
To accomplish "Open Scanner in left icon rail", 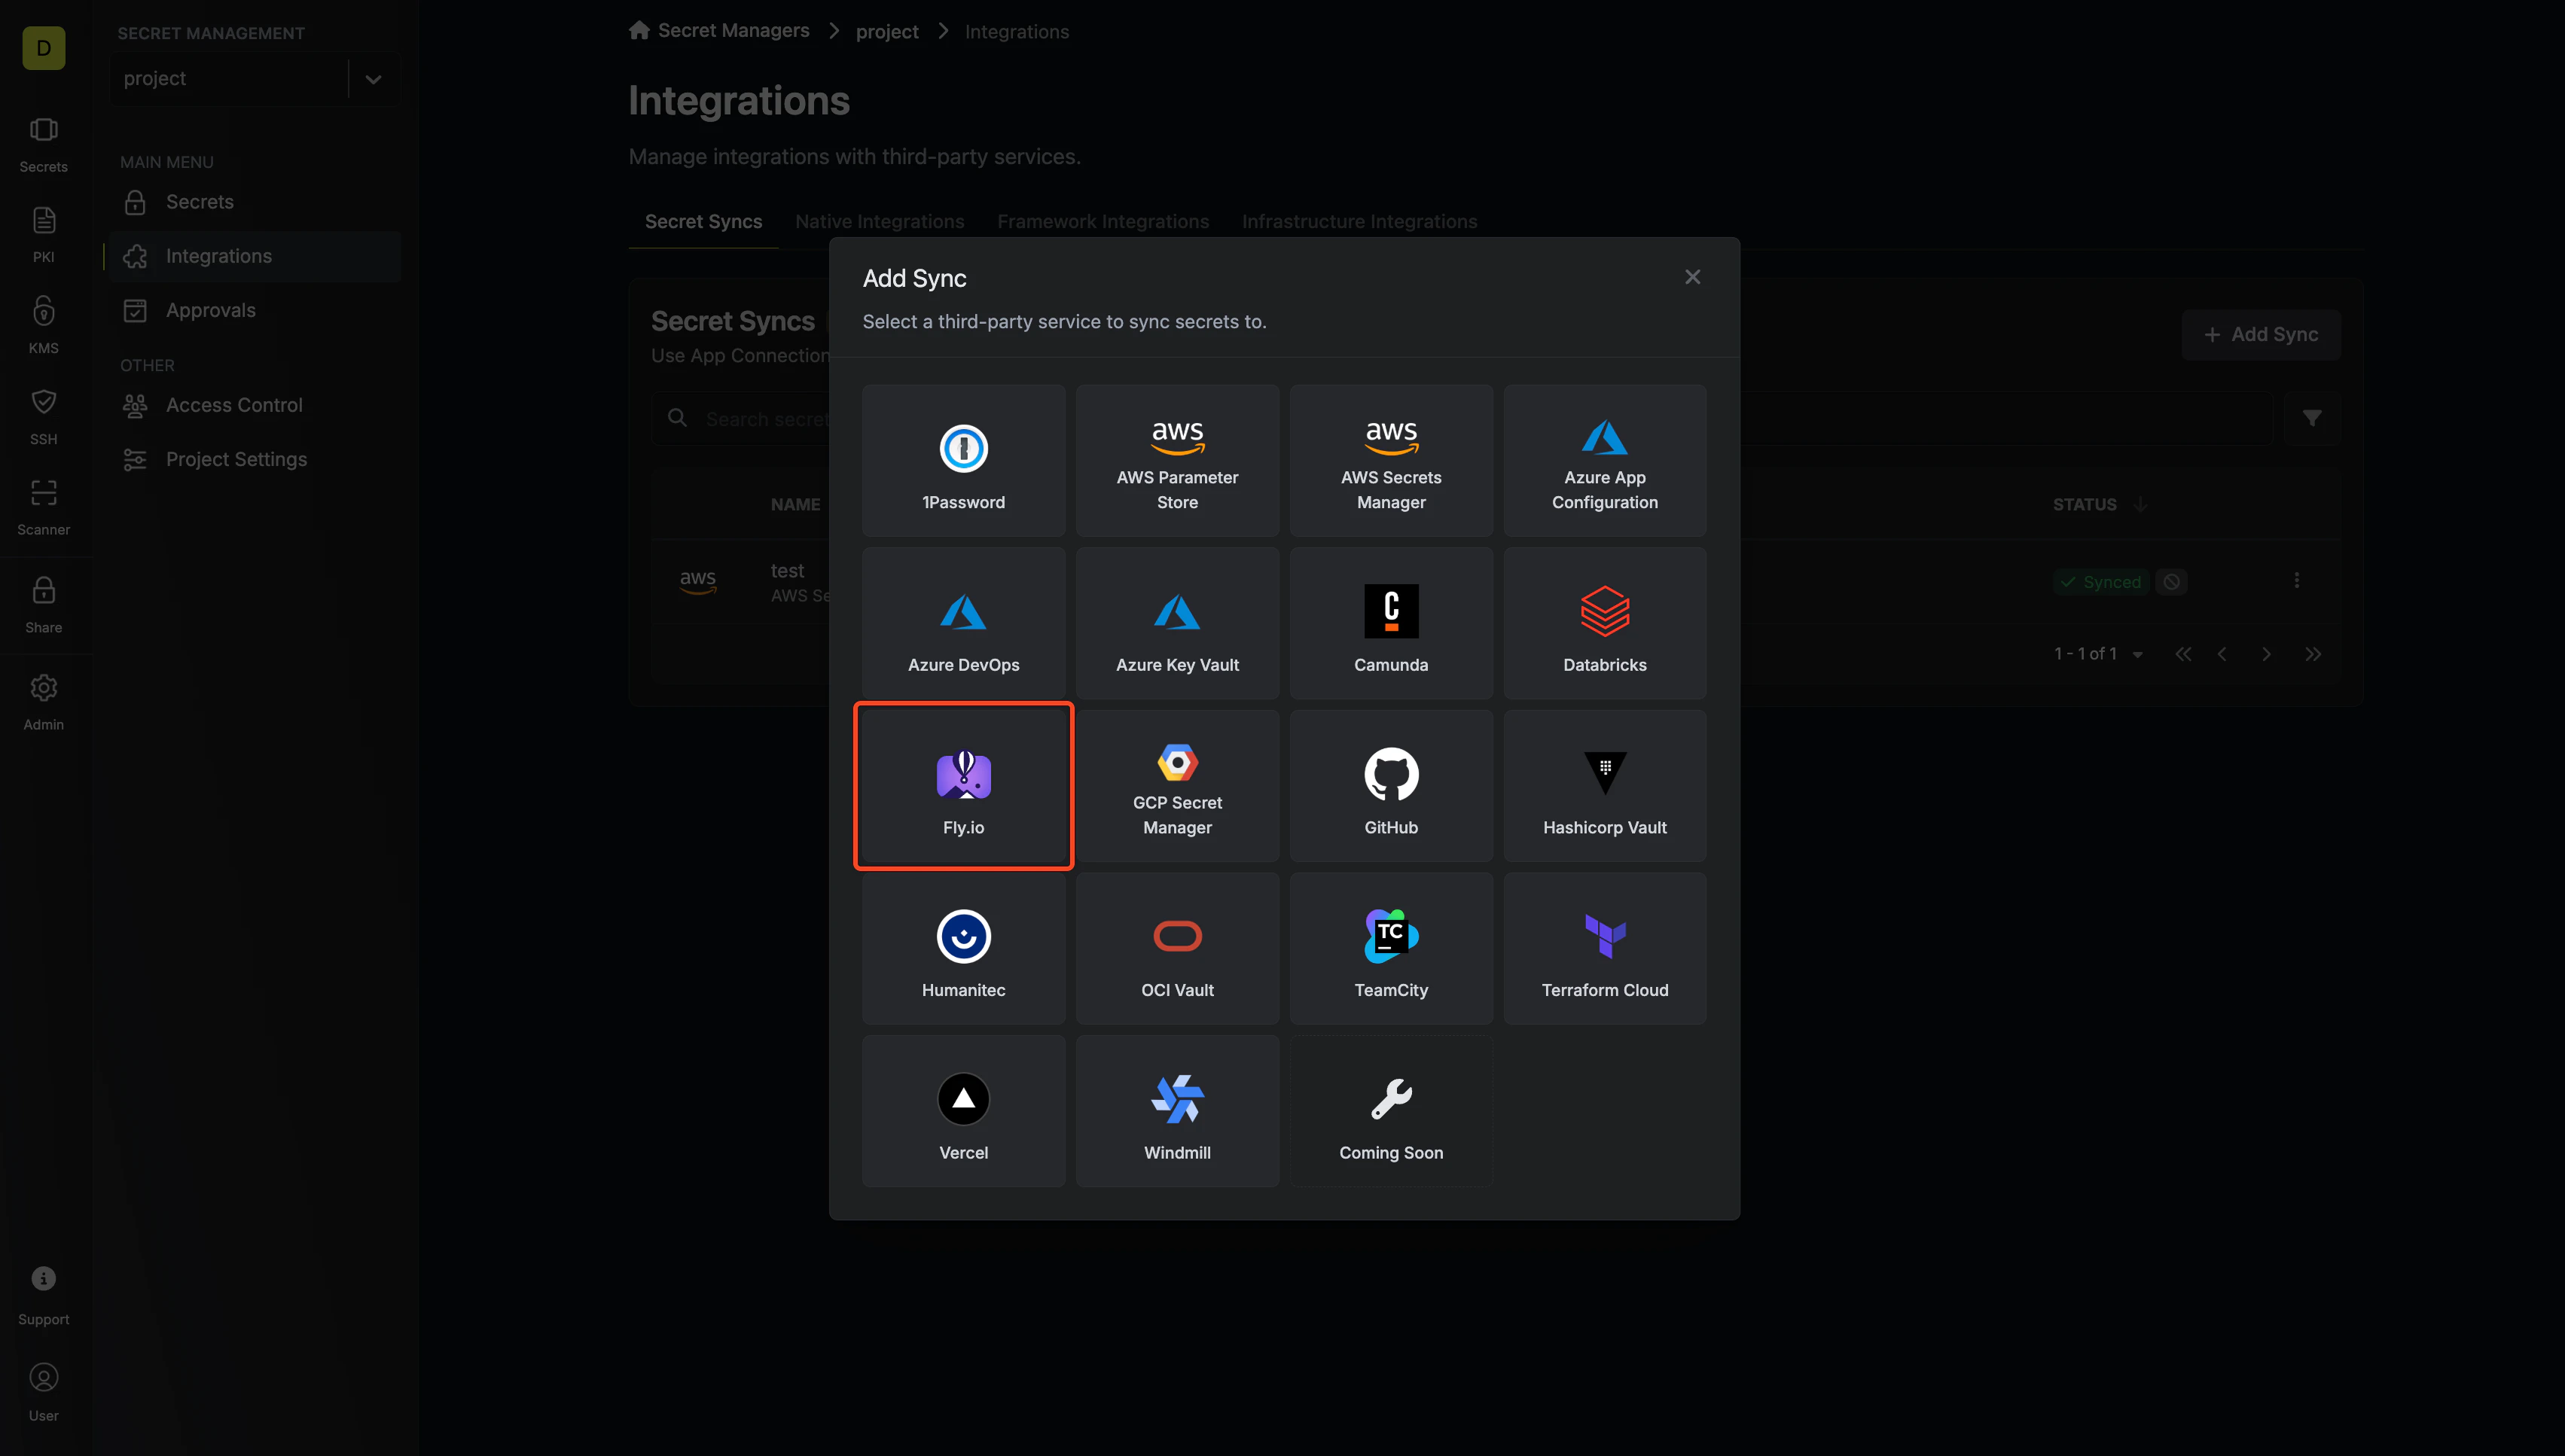I will pyautogui.click(x=43, y=508).
